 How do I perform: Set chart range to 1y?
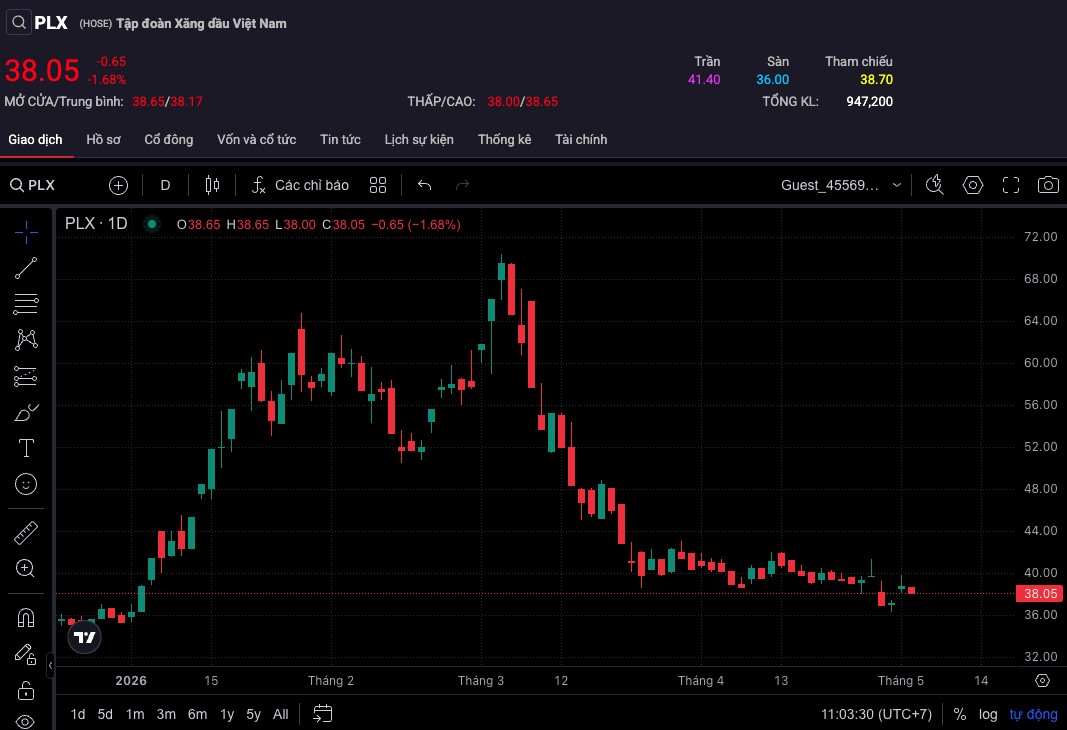coord(227,714)
